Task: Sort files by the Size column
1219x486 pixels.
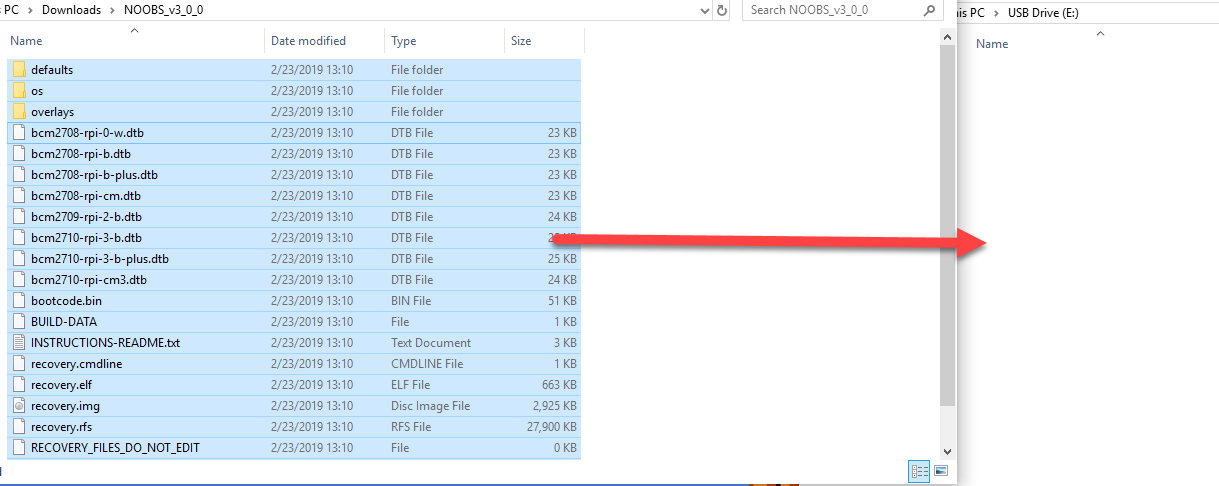Action: pos(521,41)
